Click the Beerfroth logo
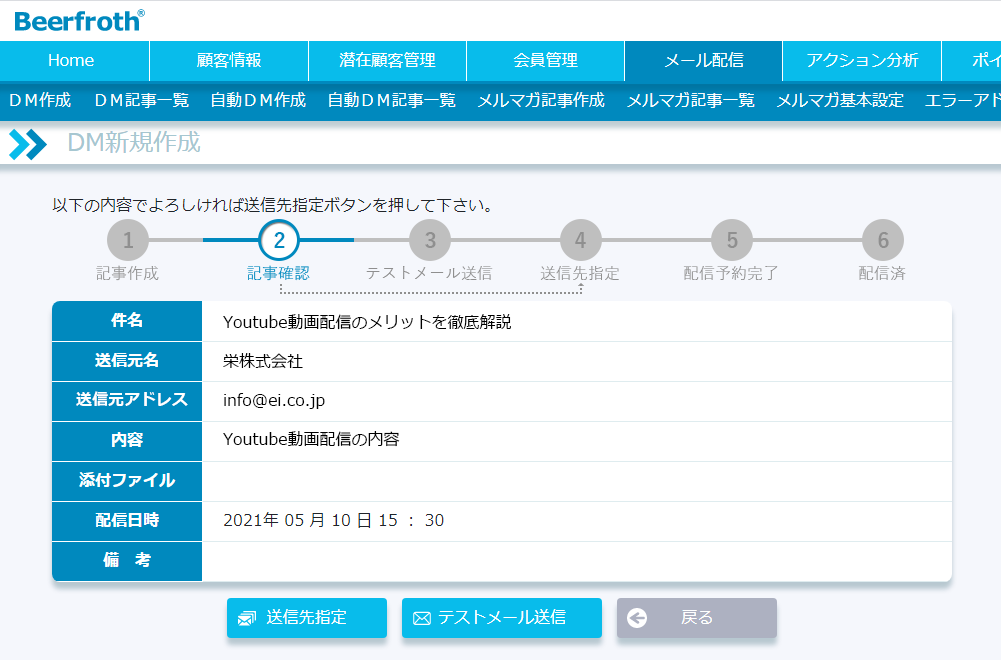The height and width of the screenshot is (660, 1001). 79,20
